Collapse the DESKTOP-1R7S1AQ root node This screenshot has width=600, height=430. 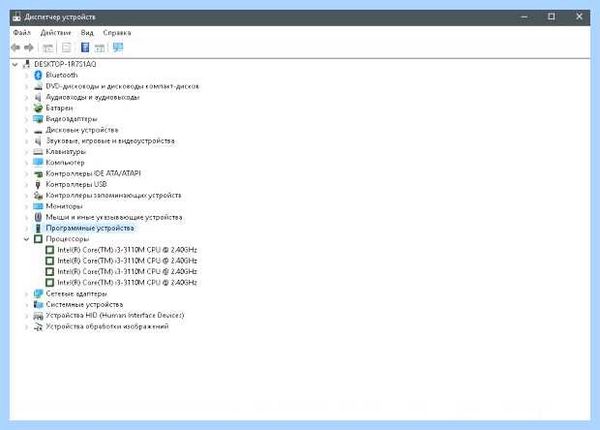tap(15, 64)
